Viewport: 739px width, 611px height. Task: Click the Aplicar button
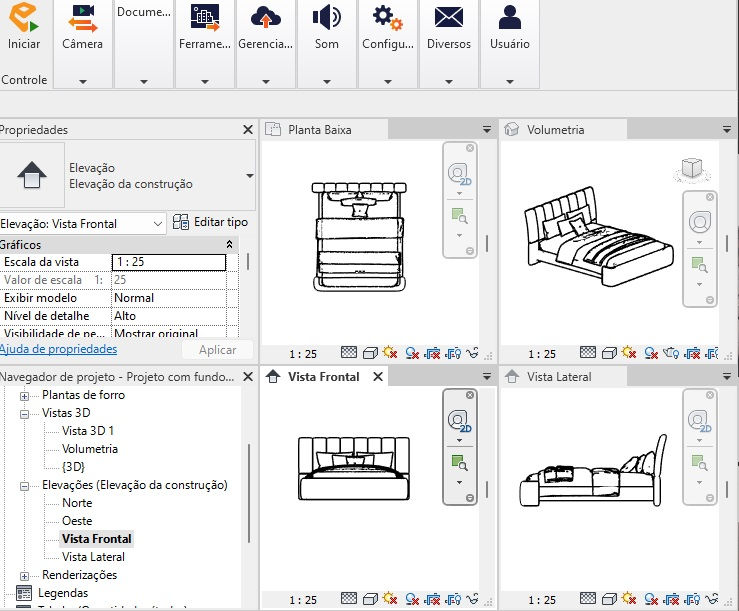tap(217, 350)
